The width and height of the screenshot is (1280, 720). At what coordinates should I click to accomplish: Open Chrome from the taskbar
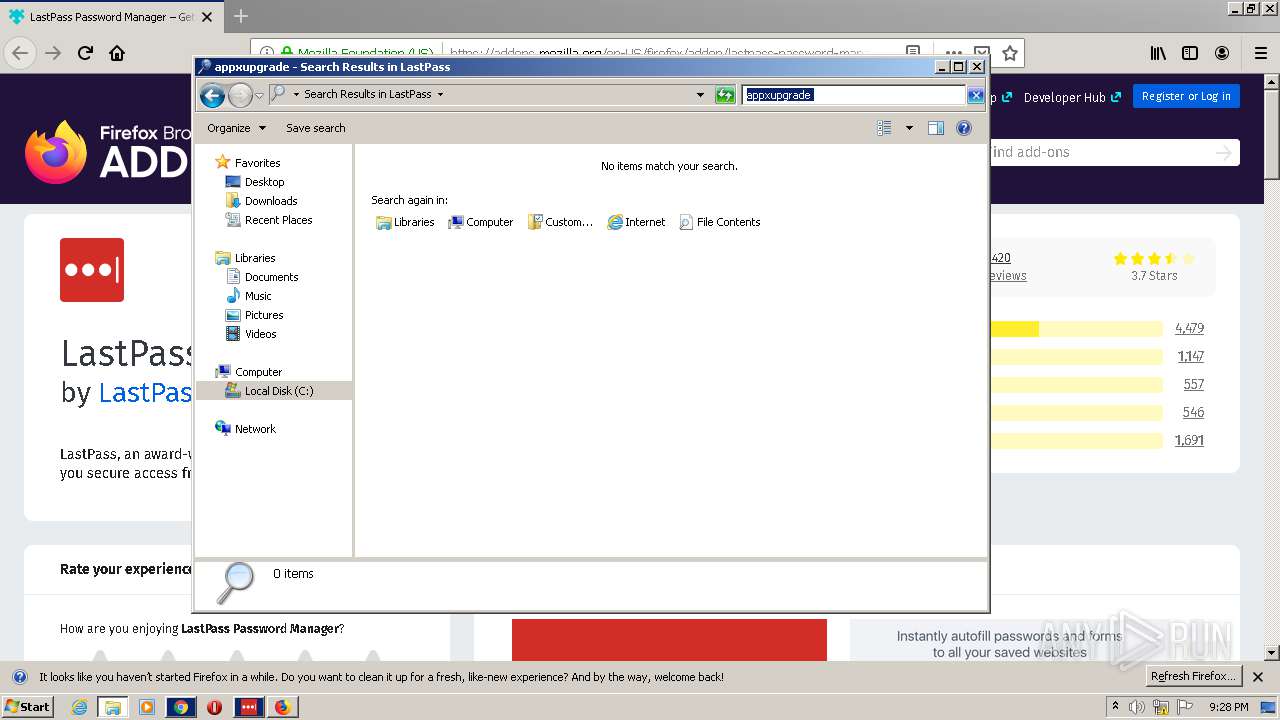click(181, 707)
